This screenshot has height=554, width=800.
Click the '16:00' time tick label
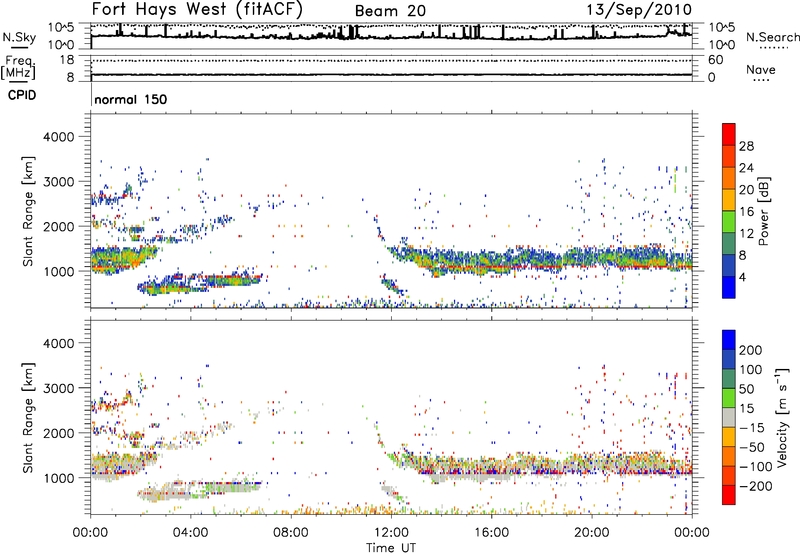point(491,533)
